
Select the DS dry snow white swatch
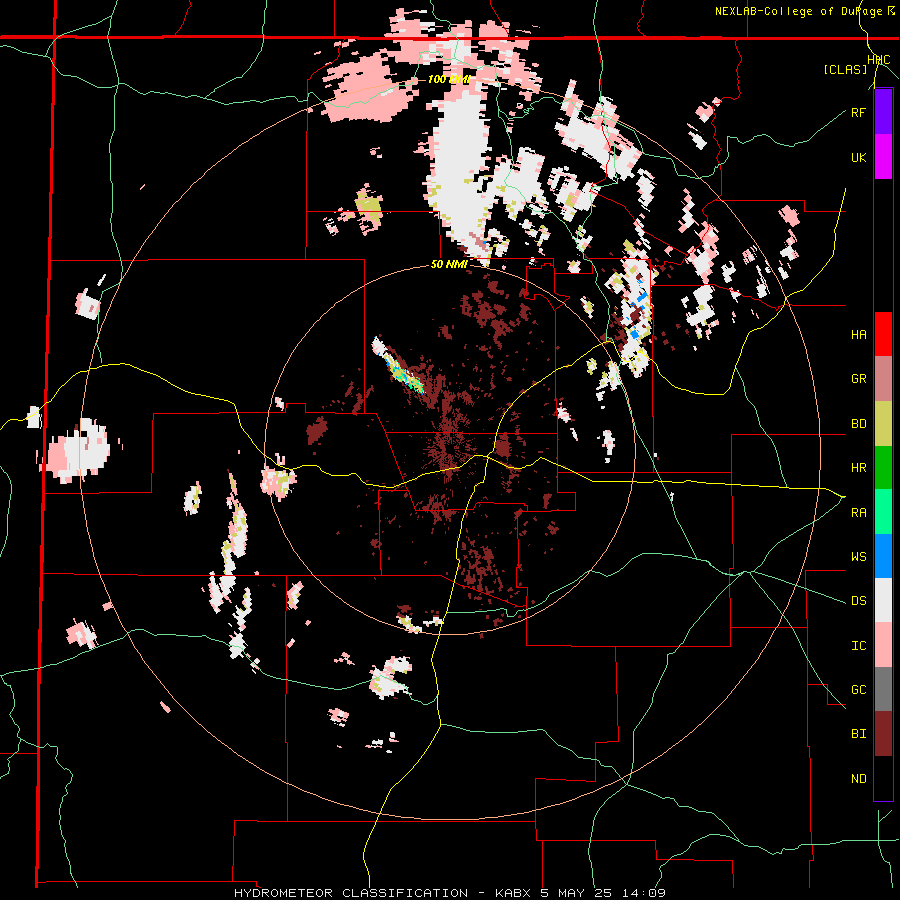[883, 600]
